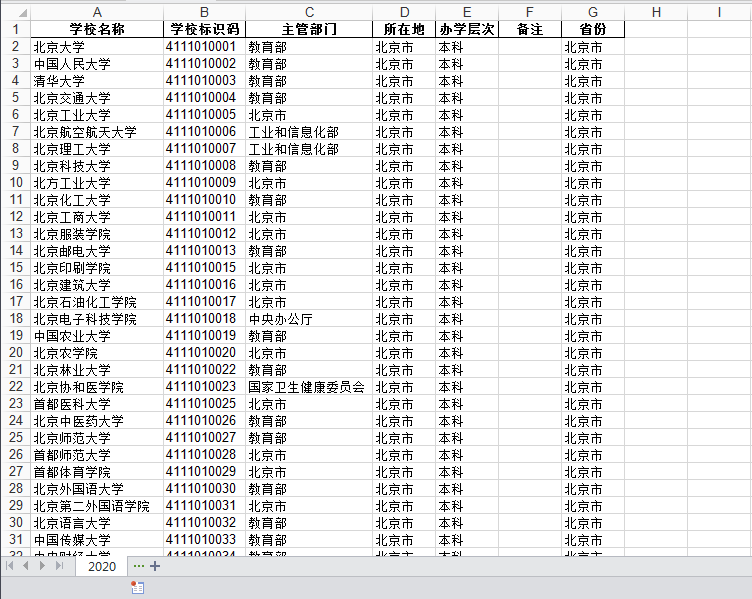Select column E header
752x599 pixels.
(x=467, y=12)
